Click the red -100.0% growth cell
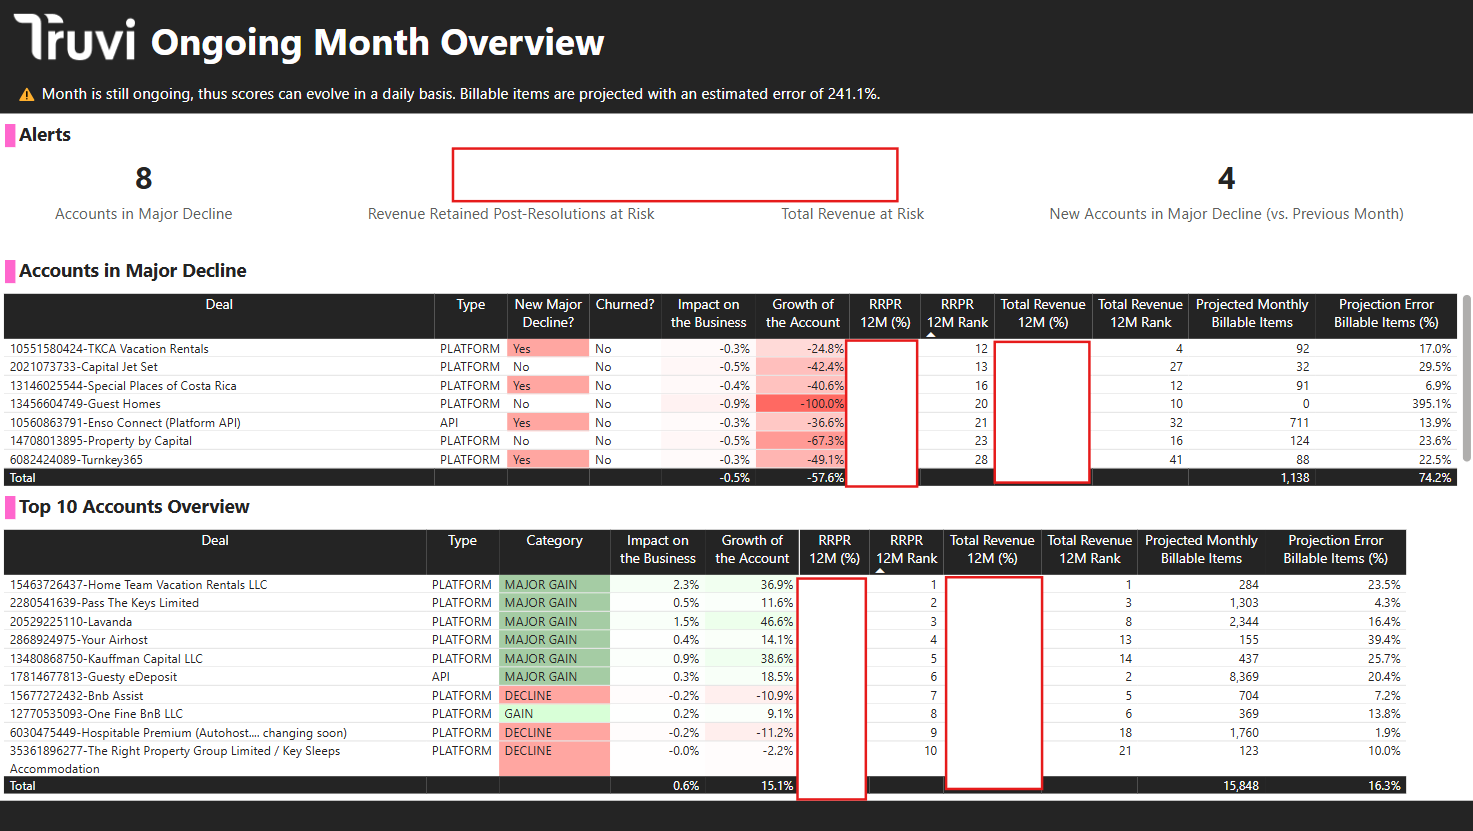1473x831 pixels. [801, 404]
